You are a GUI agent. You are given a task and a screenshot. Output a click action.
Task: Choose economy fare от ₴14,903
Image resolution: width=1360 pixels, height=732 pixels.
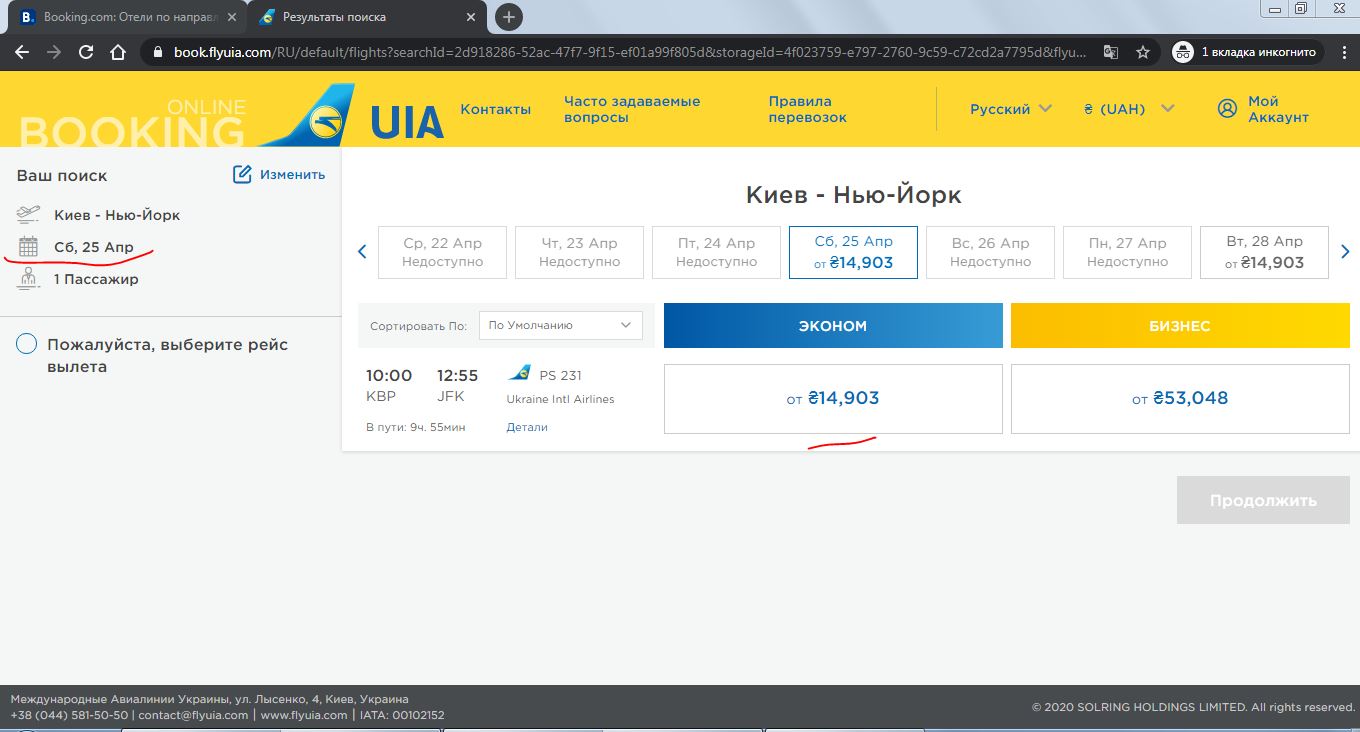point(832,398)
